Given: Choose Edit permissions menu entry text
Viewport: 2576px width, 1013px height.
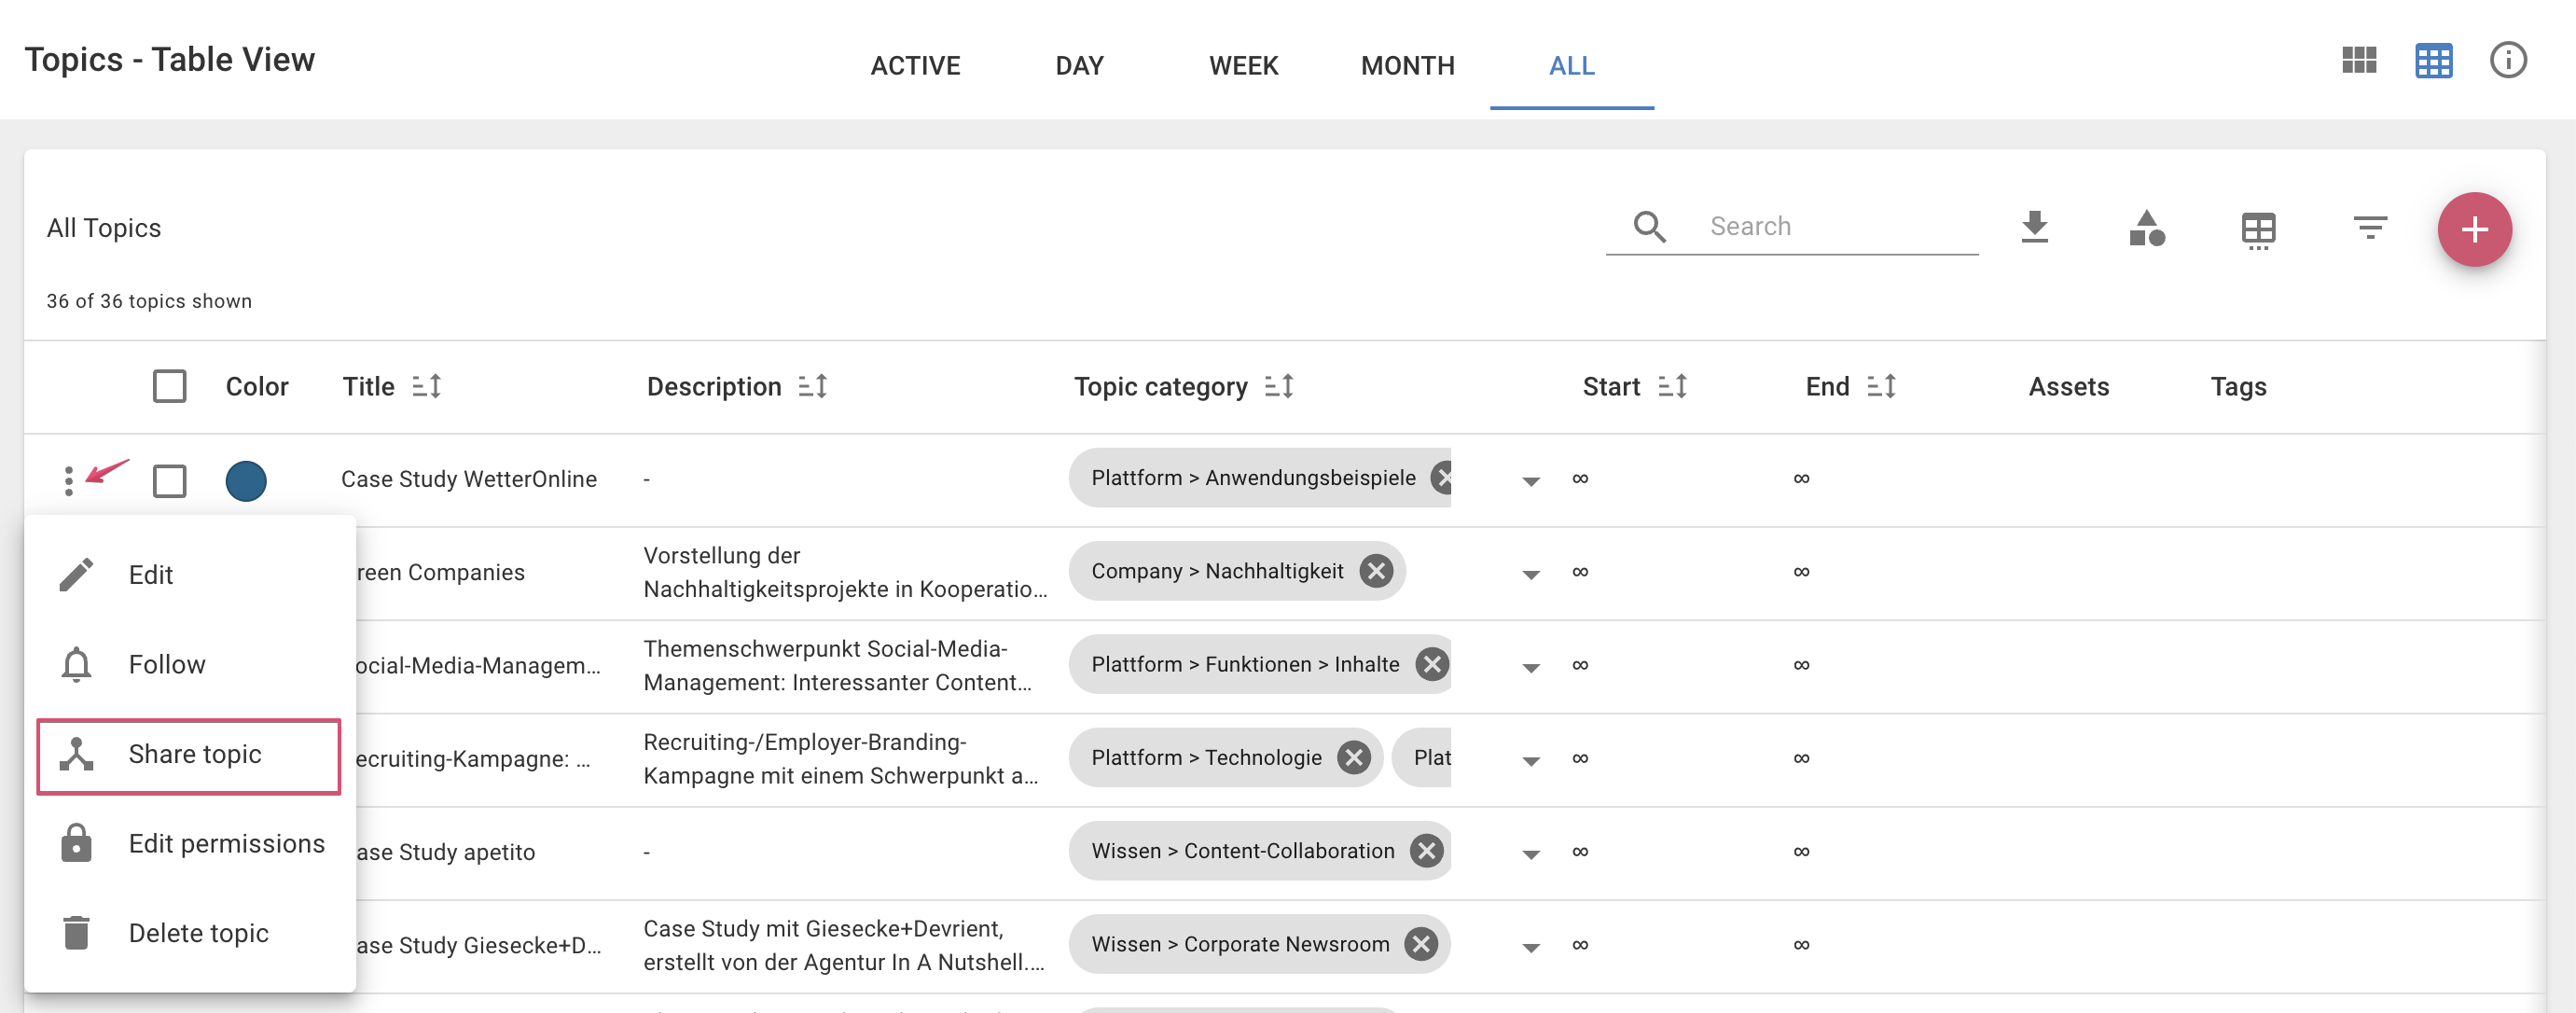Looking at the screenshot, I should coord(227,844).
